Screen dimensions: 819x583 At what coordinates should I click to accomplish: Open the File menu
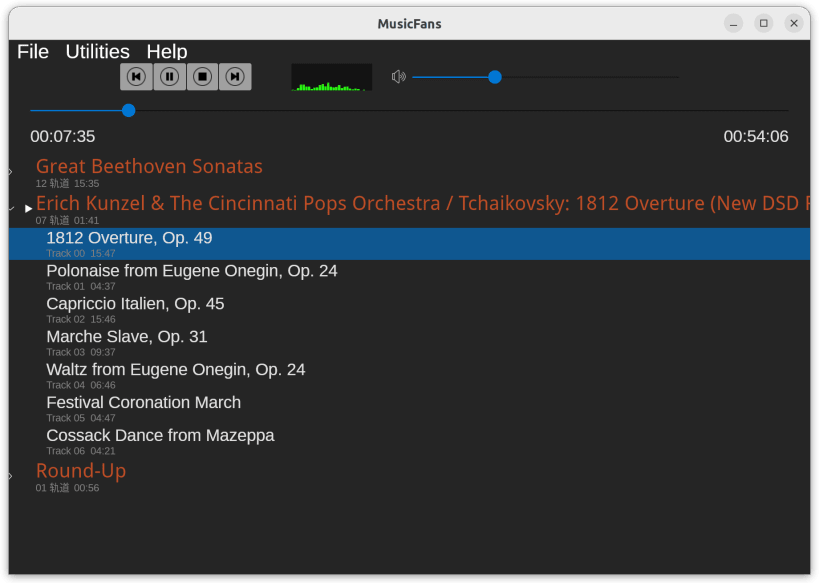coord(33,52)
